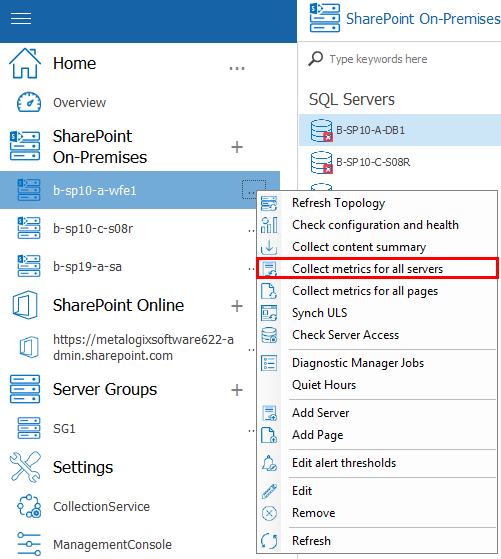This screenshot has height=559, width=501.
Task: Select Collect metrics for all servers
Action: click(377, 269)
